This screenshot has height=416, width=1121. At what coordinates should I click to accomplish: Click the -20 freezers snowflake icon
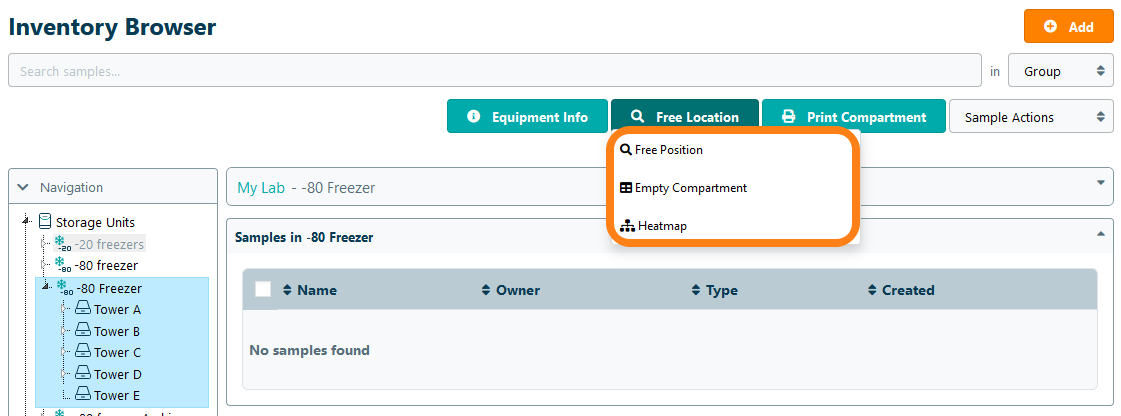click(61, 244)
